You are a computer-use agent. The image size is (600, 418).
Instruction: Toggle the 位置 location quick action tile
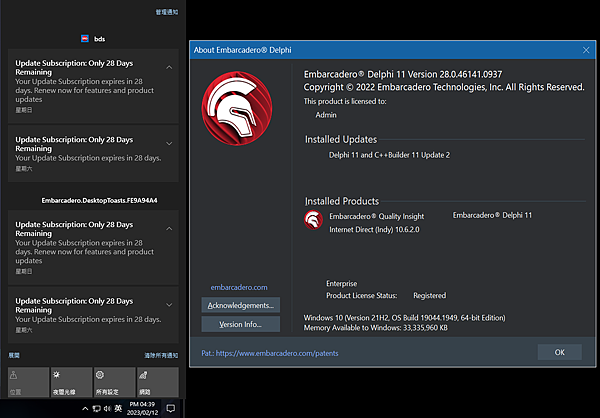28,382
